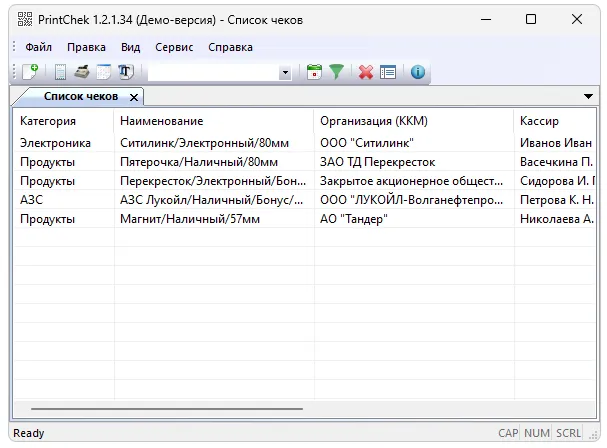Open the Сервис menu
Viewport: 607px width, 448px height.
pos(174,47)
